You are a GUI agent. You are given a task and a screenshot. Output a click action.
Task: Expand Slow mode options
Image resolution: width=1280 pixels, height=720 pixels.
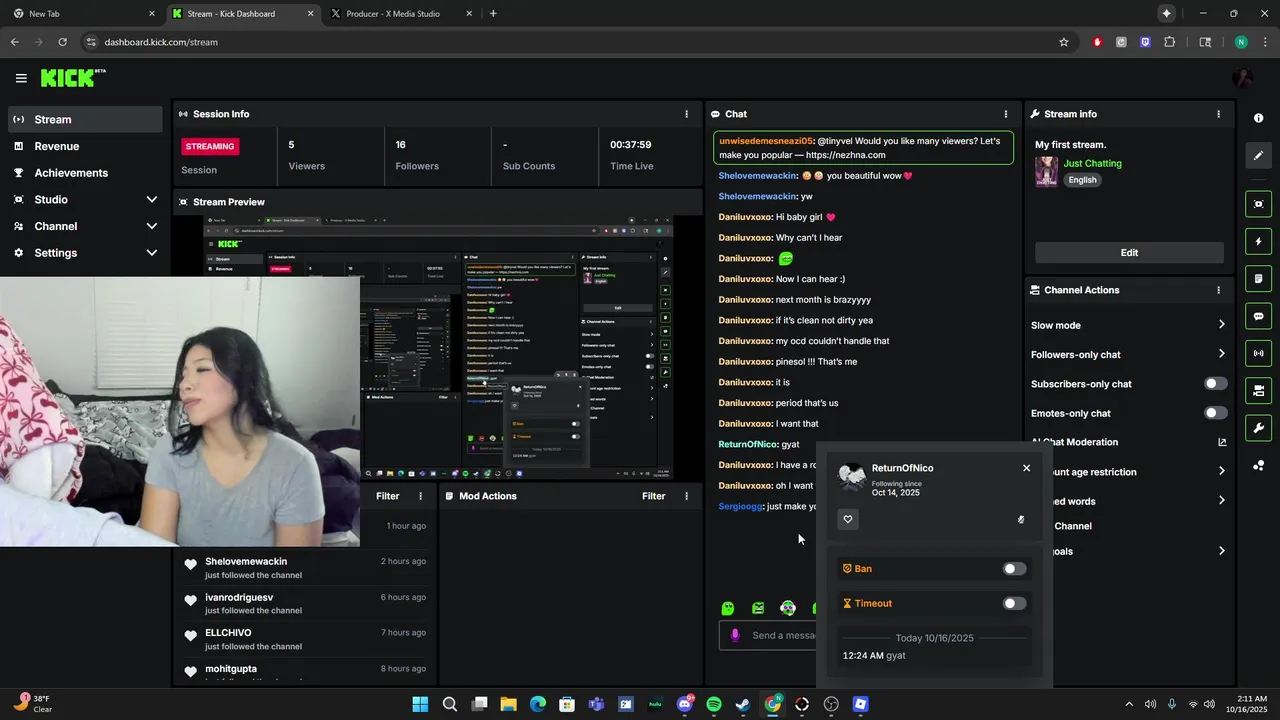pyautogui.click(x=1221, y=325)
